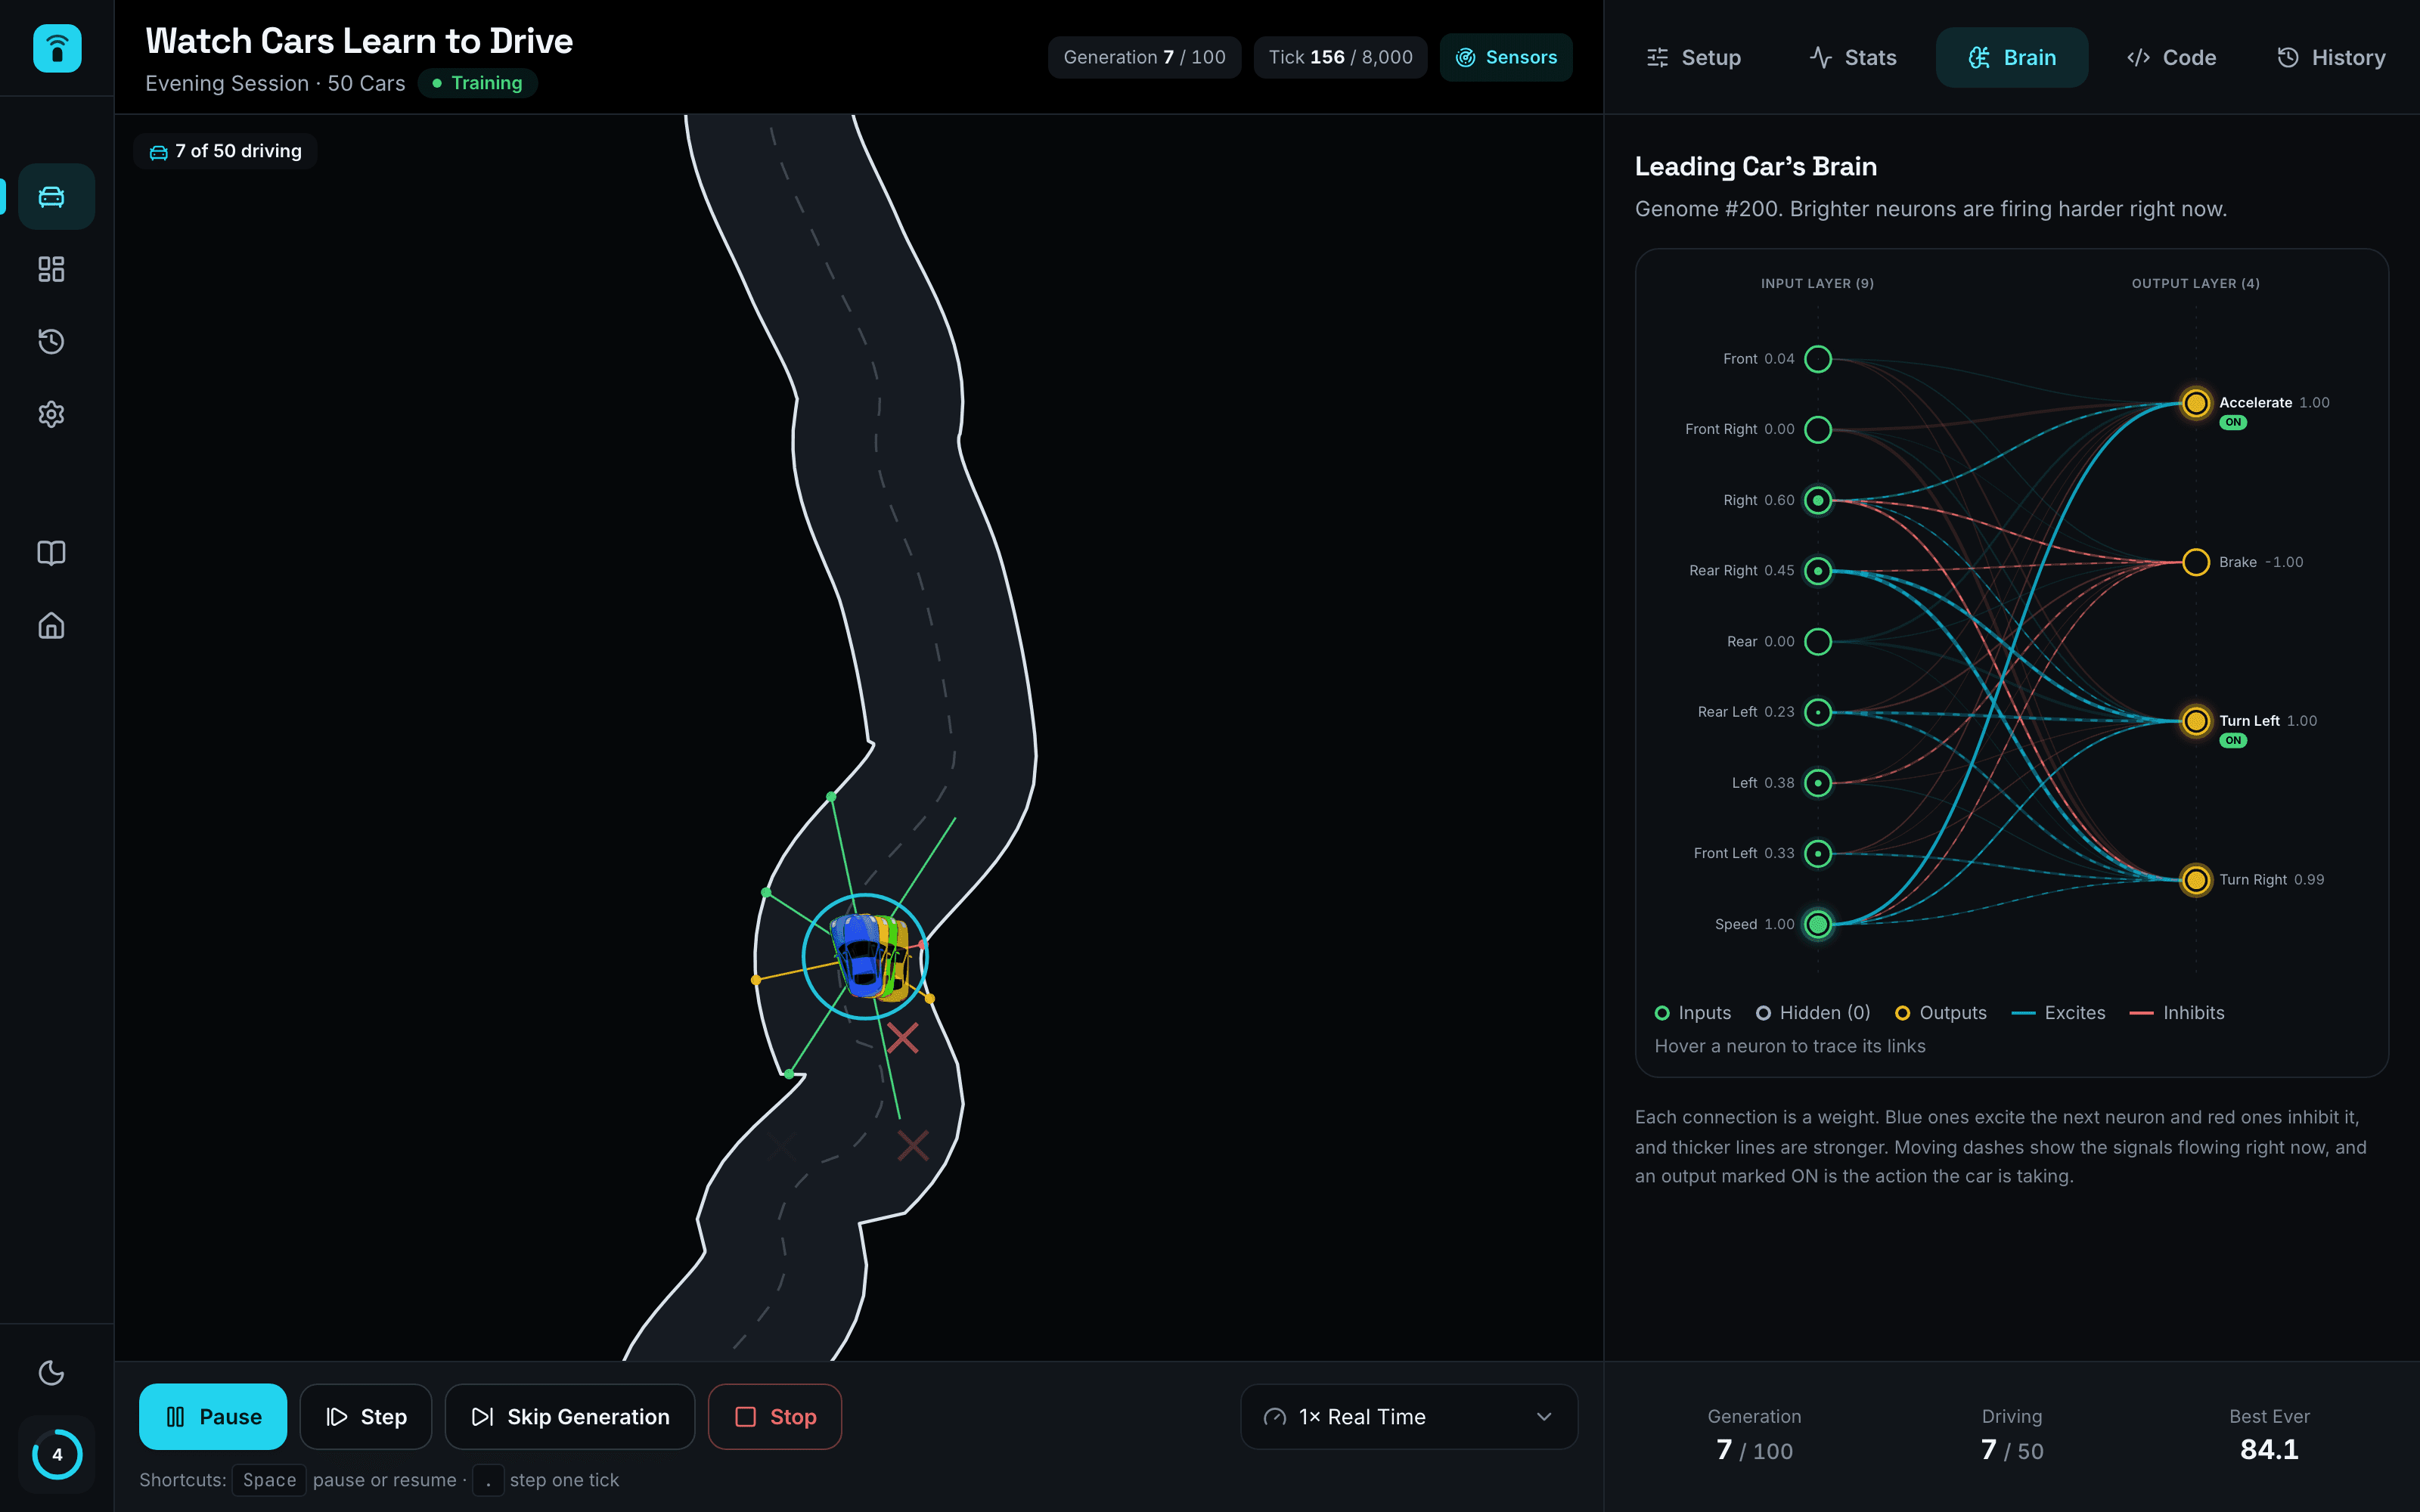Viewport: 2420px width, 1512px height.
Task: Toggle the Sensors display button
Action: coord(1506,57)
